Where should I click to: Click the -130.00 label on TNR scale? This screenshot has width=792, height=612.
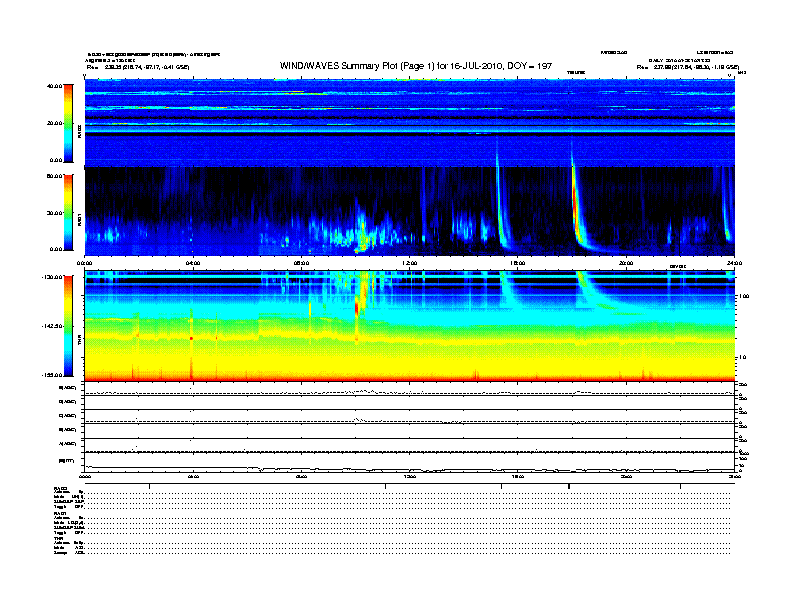tap(52, 277)
